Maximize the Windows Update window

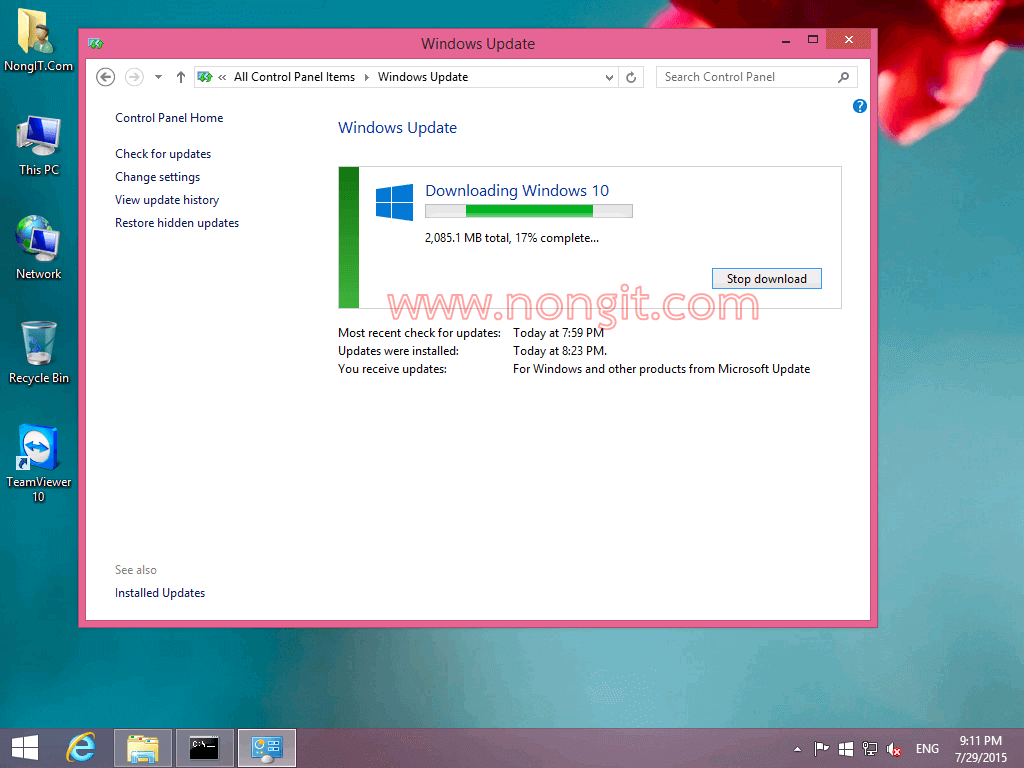point(812,40)
